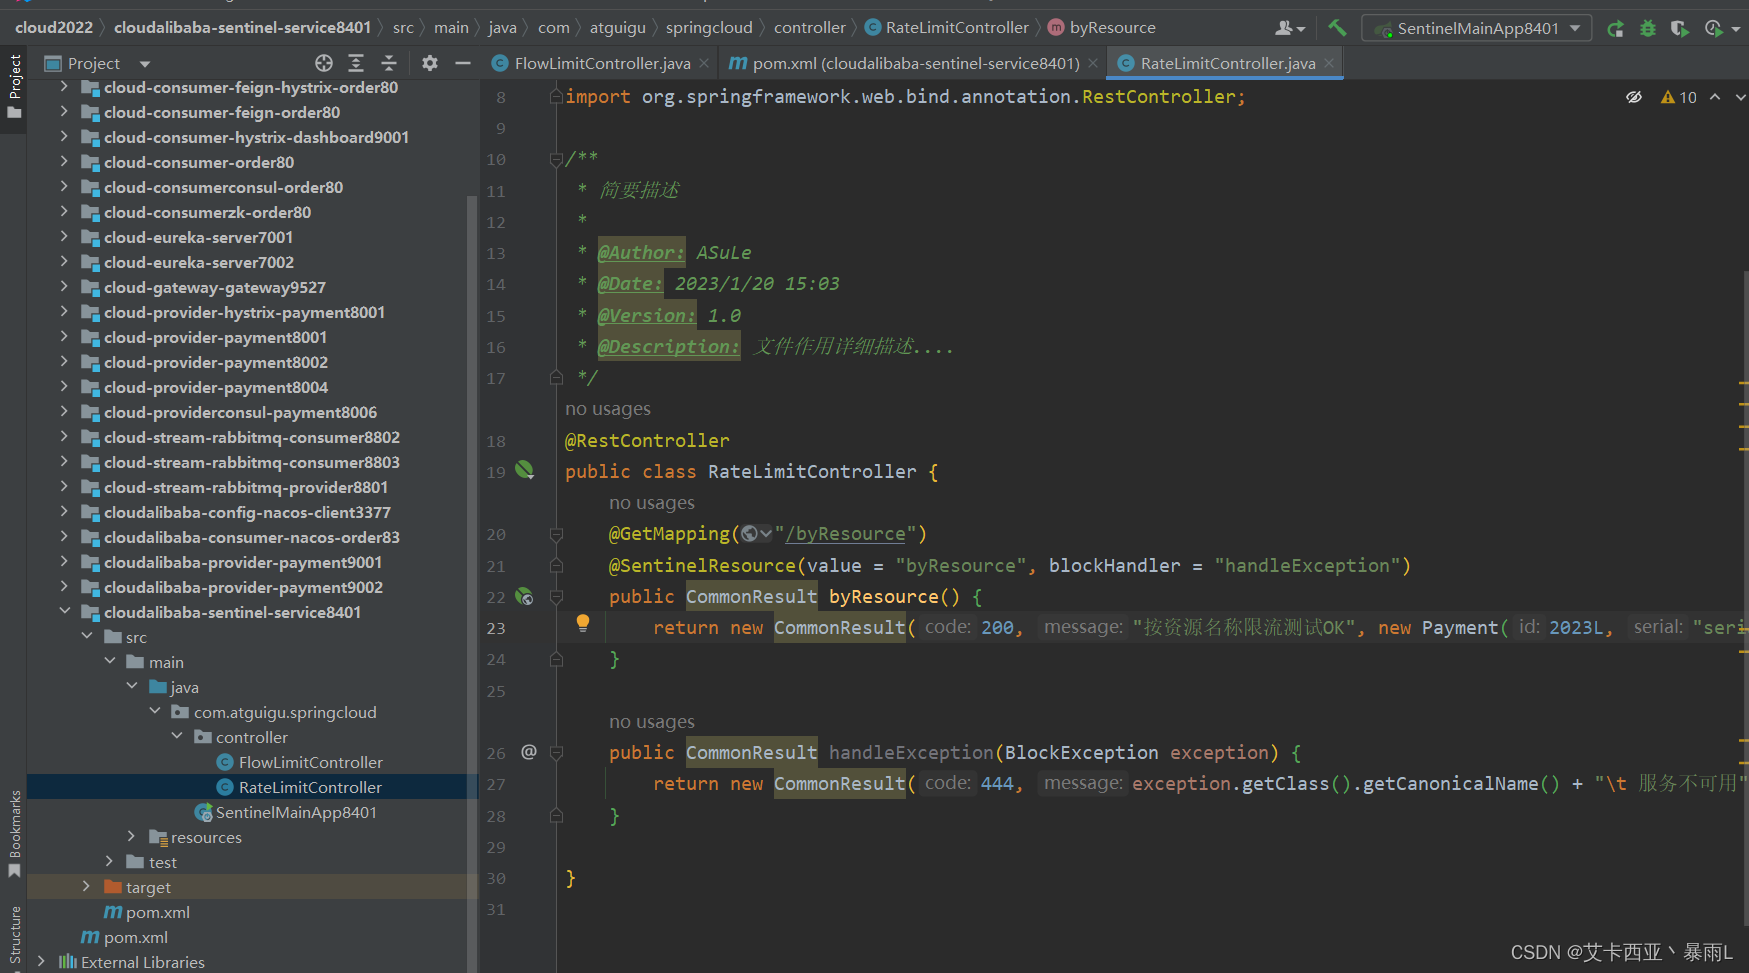Expand cloud-gateway-gateway9527 module

(x=64, y=287)
